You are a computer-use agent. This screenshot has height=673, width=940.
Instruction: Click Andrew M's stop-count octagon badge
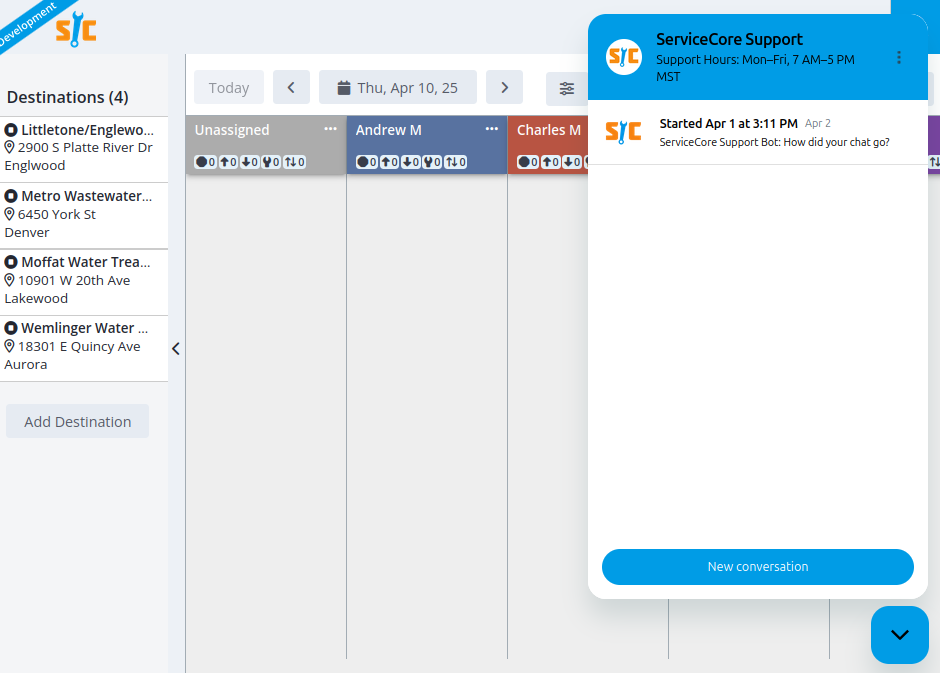click(x=366, y=162)
